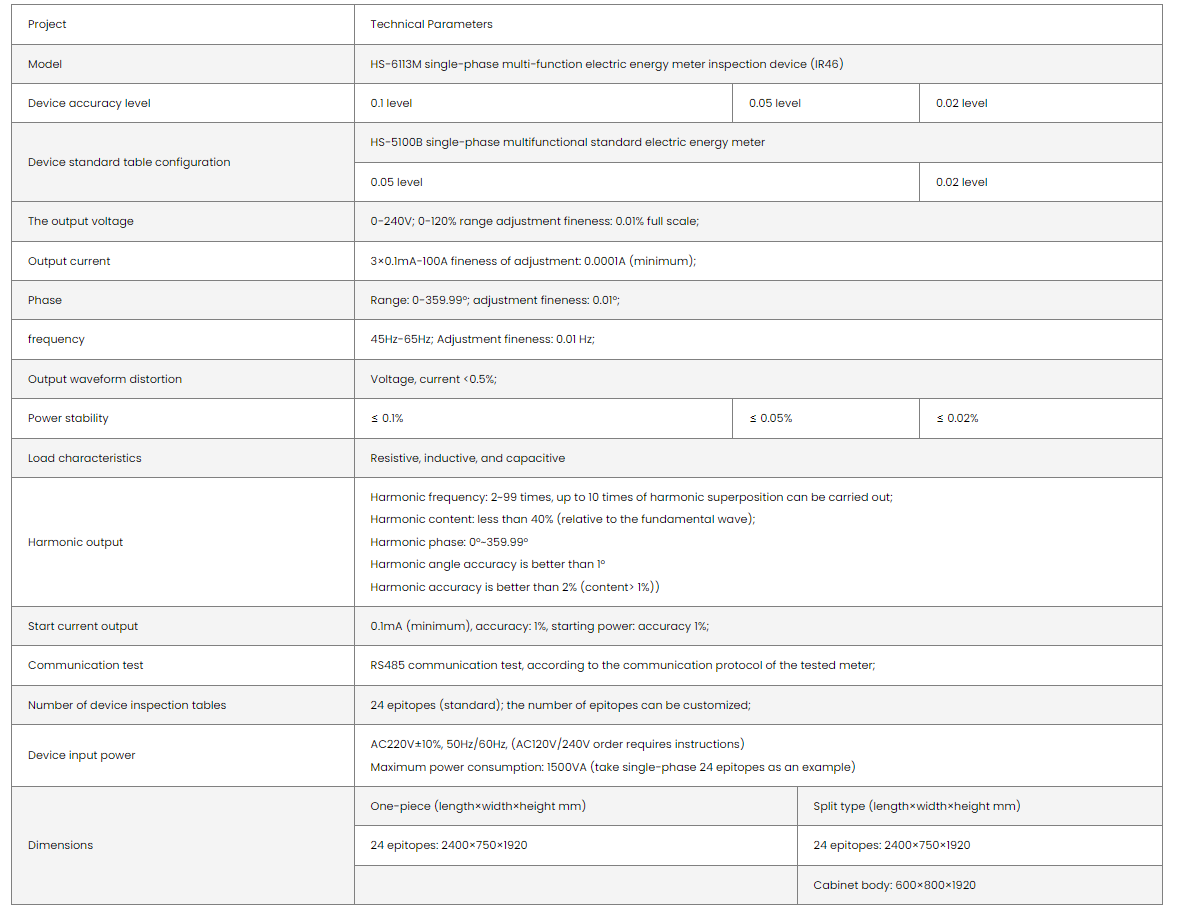Click the RS485 communication test description
1177x912 pixels.
click(622, 665)
